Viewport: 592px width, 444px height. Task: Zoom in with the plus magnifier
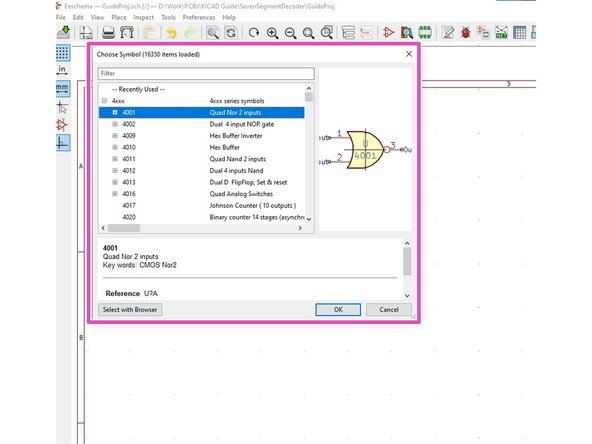point(272,32)
